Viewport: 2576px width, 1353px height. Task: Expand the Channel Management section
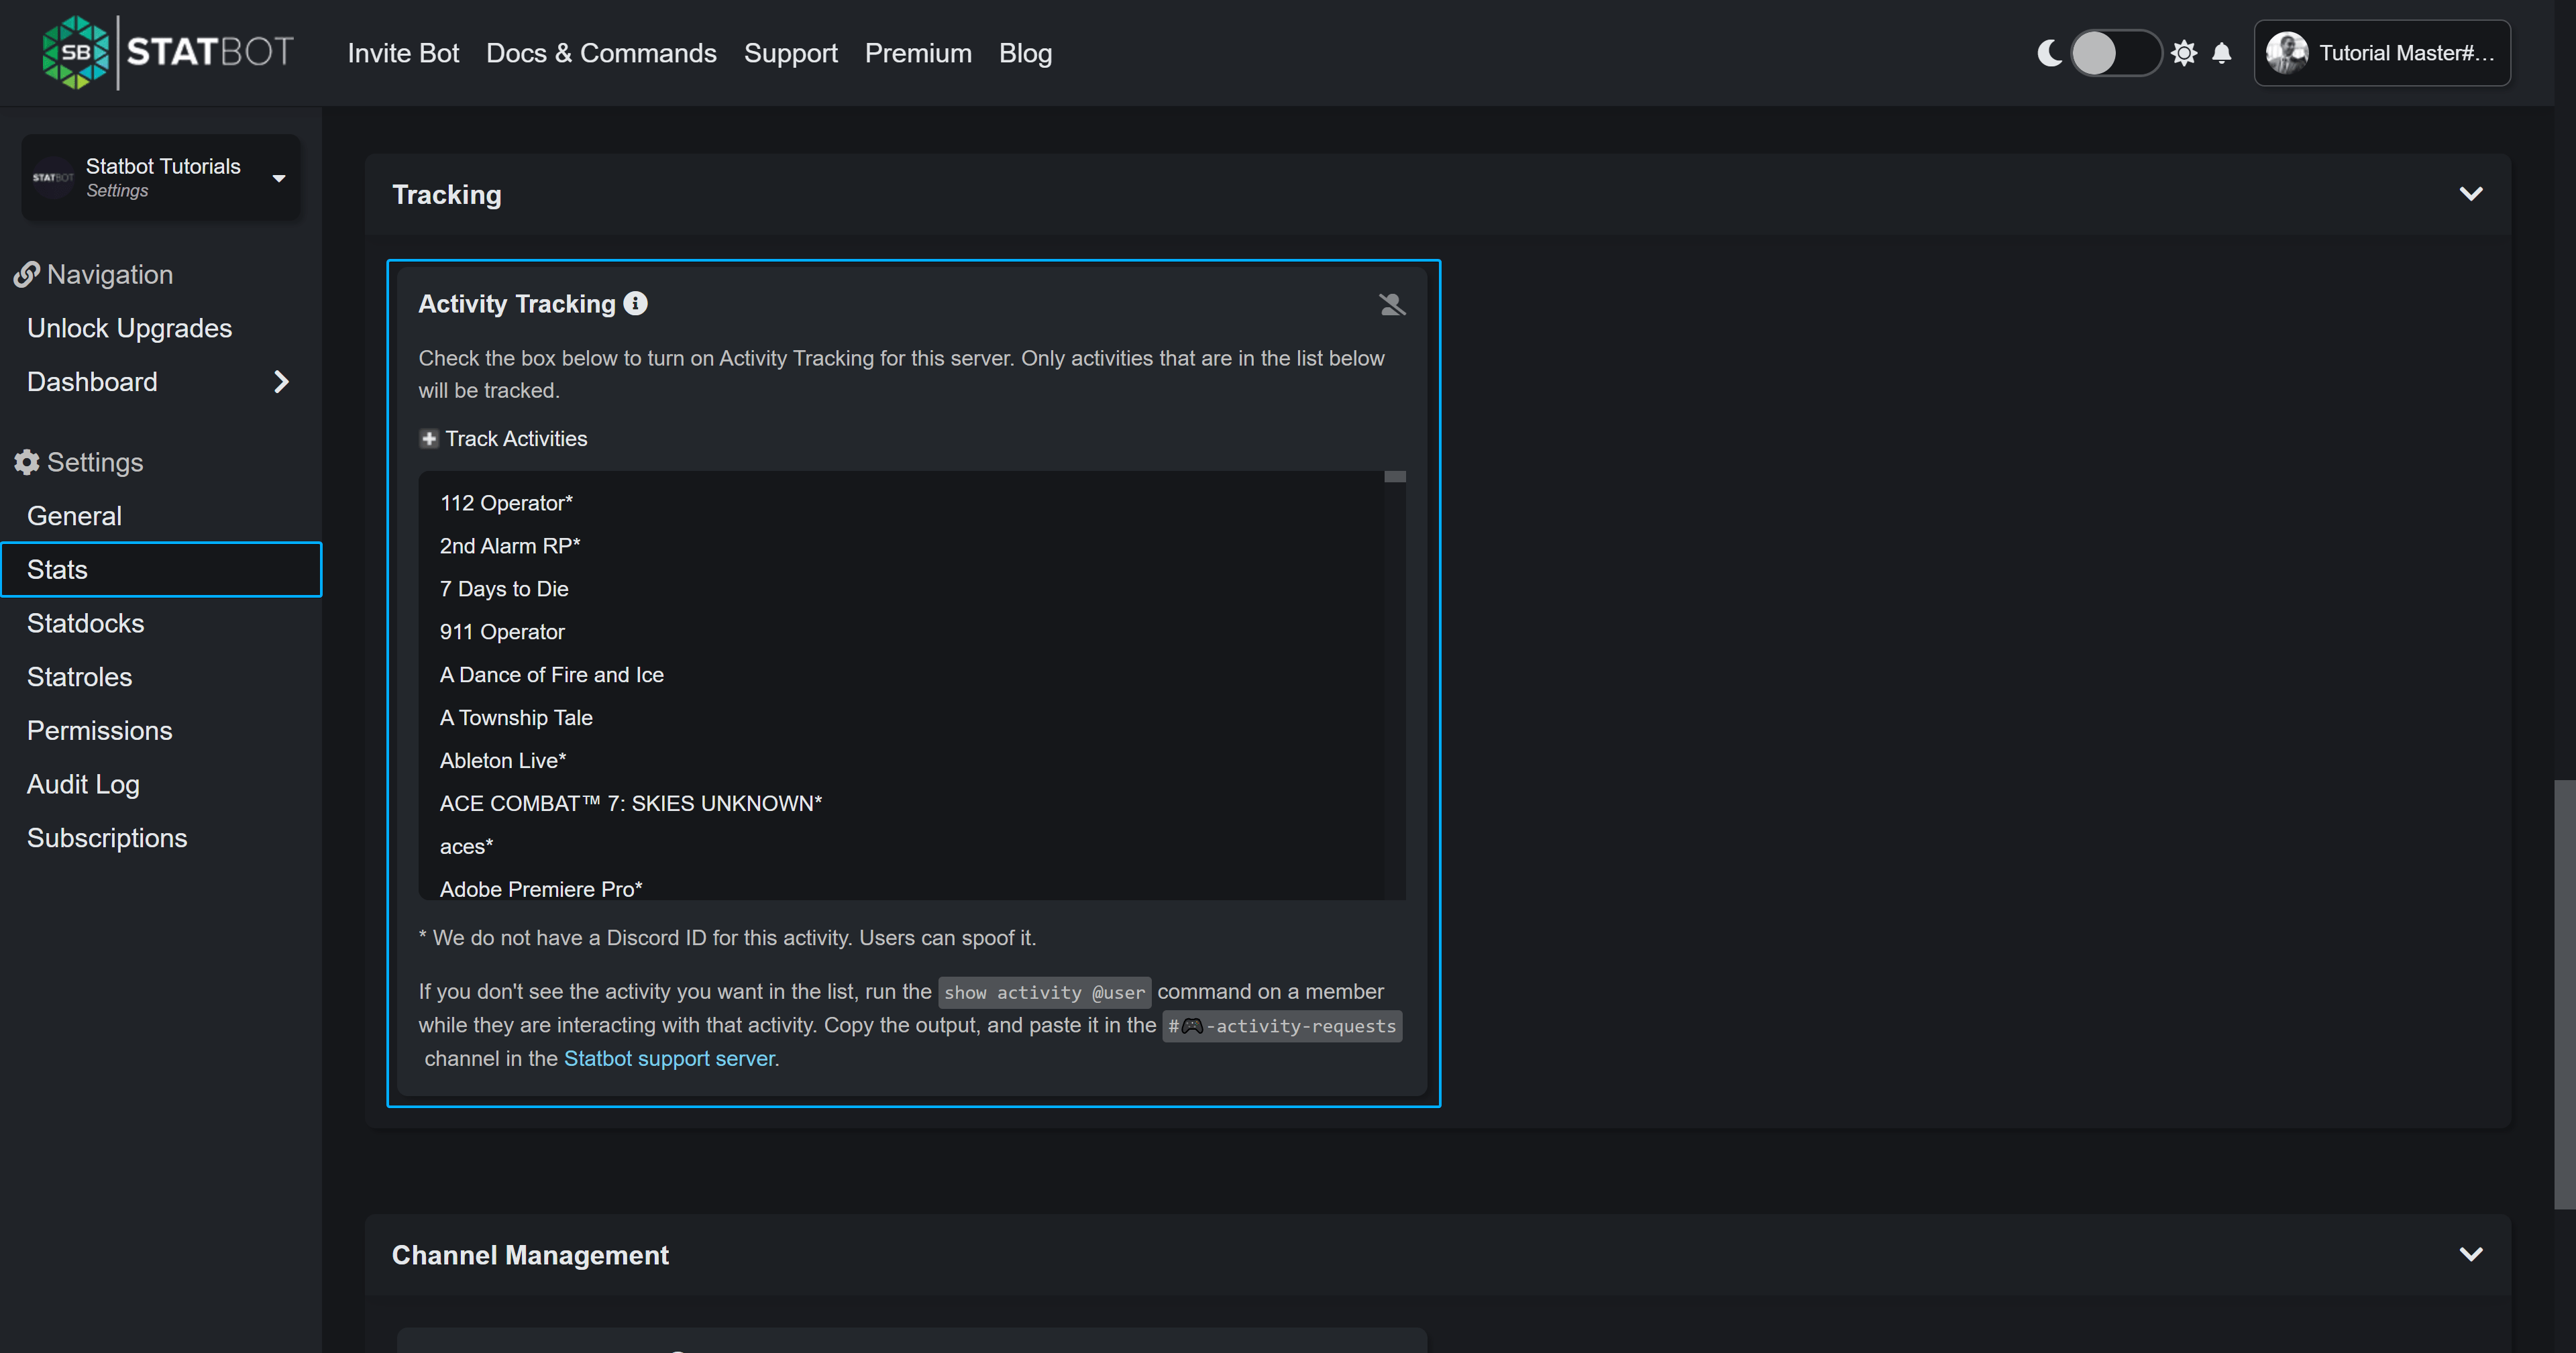2472,1255
